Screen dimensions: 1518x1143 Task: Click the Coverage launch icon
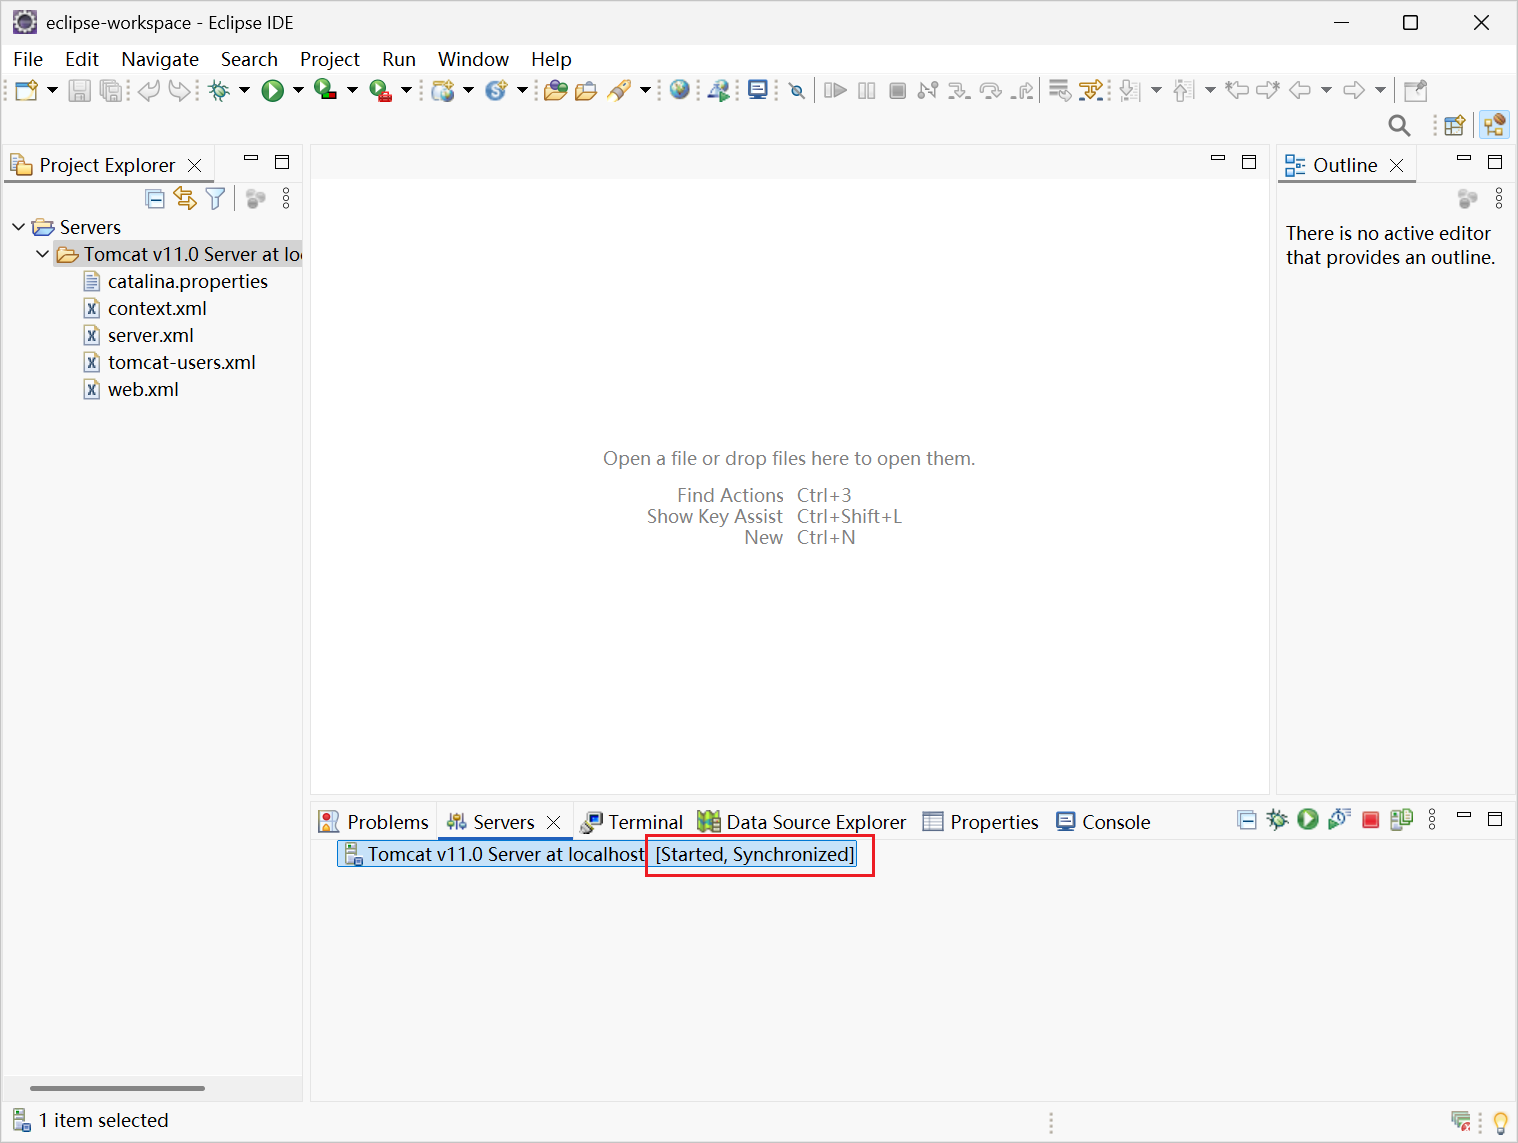coord(325,90)
